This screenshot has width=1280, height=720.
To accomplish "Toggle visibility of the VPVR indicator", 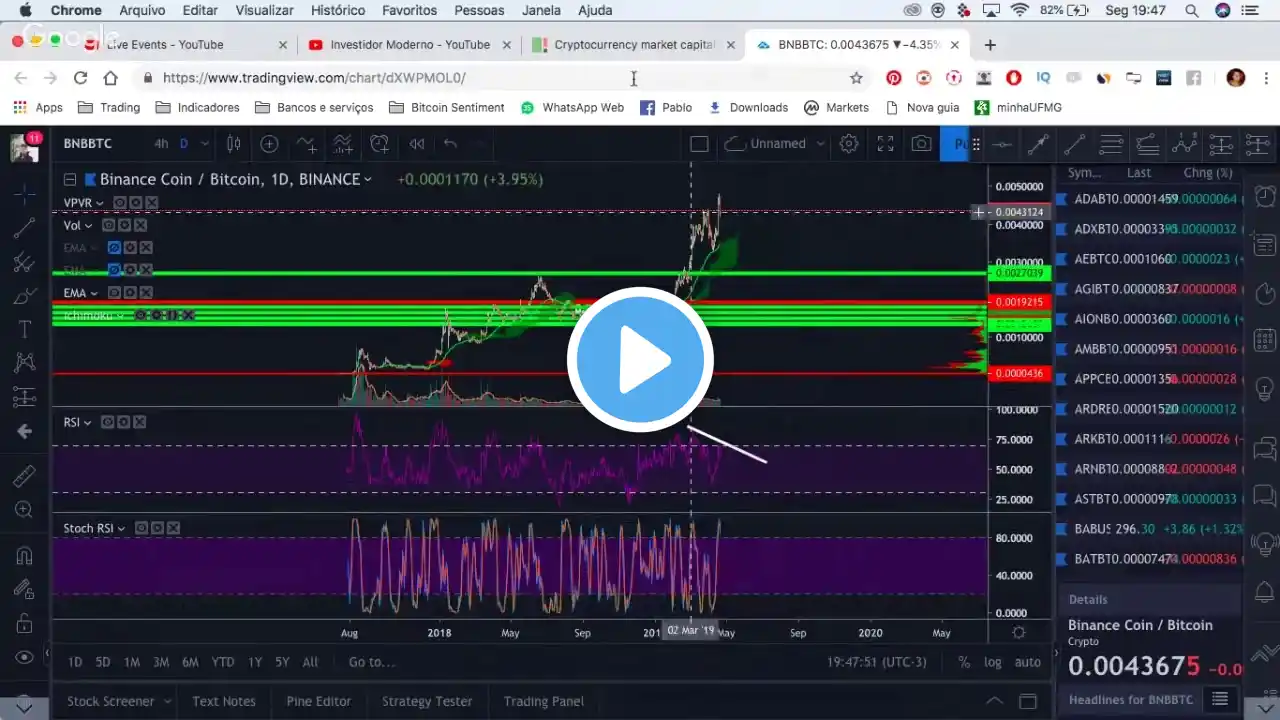I will 119,203.
